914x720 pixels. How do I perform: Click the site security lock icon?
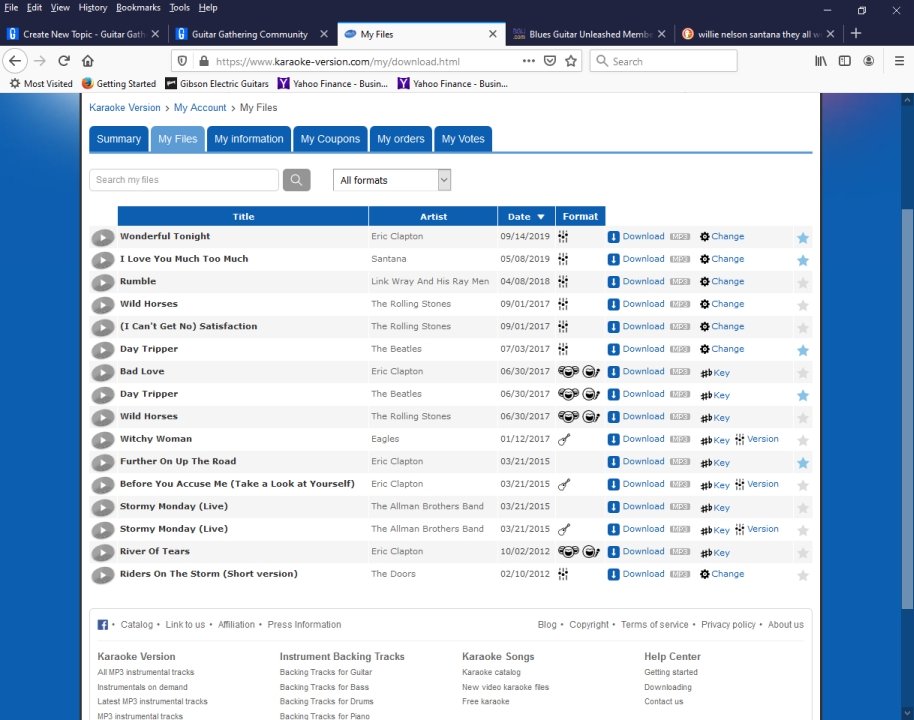(x=203, y=61)
